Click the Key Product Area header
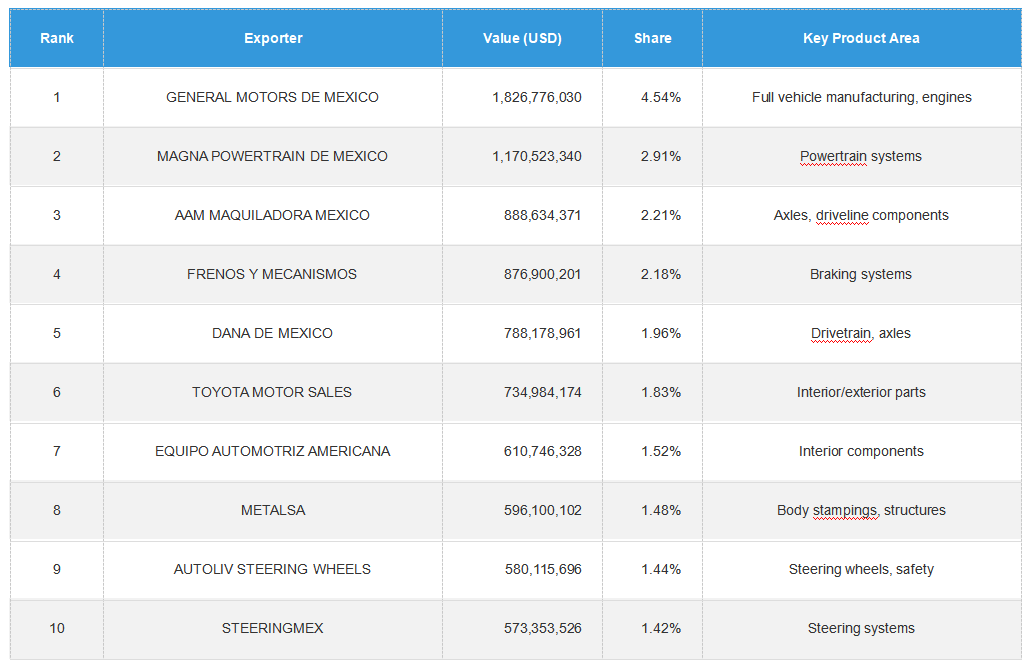 click(861, 38)
